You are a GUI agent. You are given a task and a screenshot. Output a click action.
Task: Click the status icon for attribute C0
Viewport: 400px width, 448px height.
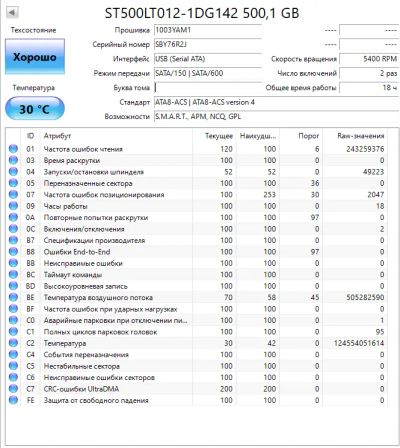coord(13,320)
